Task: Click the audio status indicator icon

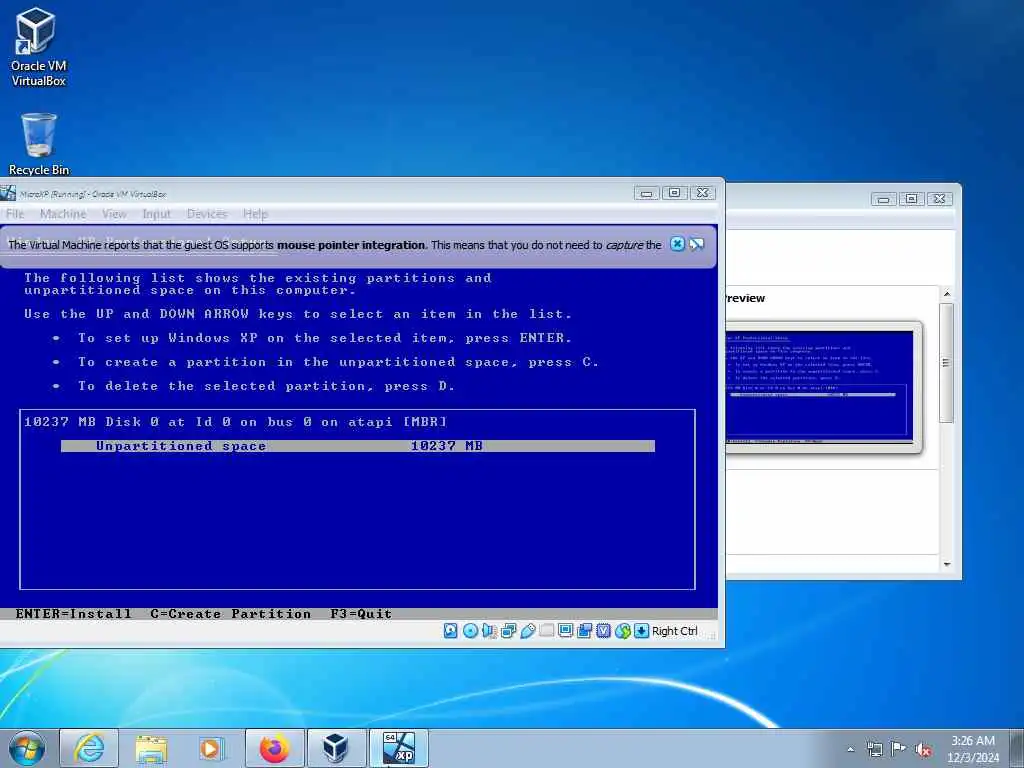Action: coord(489,631)
